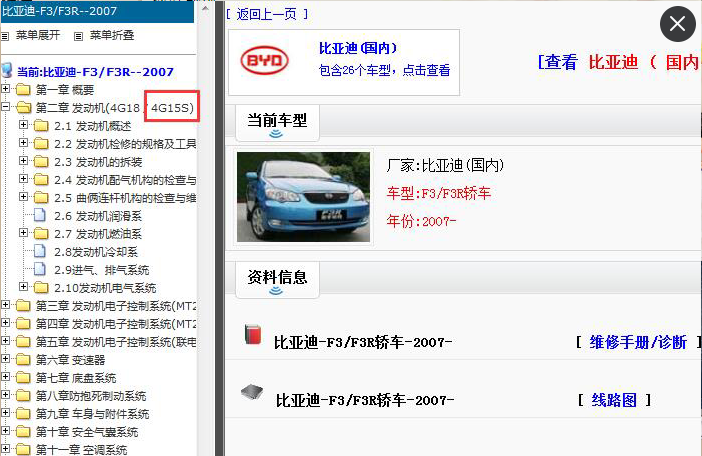Open the 线路图 link

(x=614, y=400)
